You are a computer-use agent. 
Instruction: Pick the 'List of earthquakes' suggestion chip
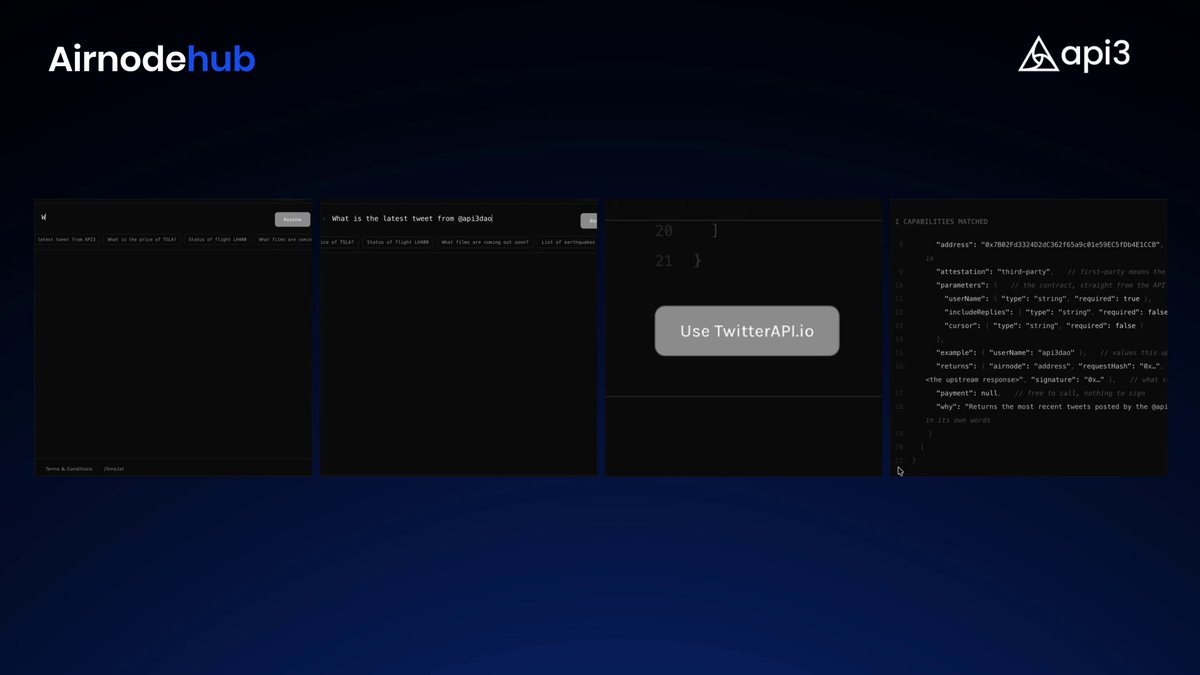click(x=567, y=242)
